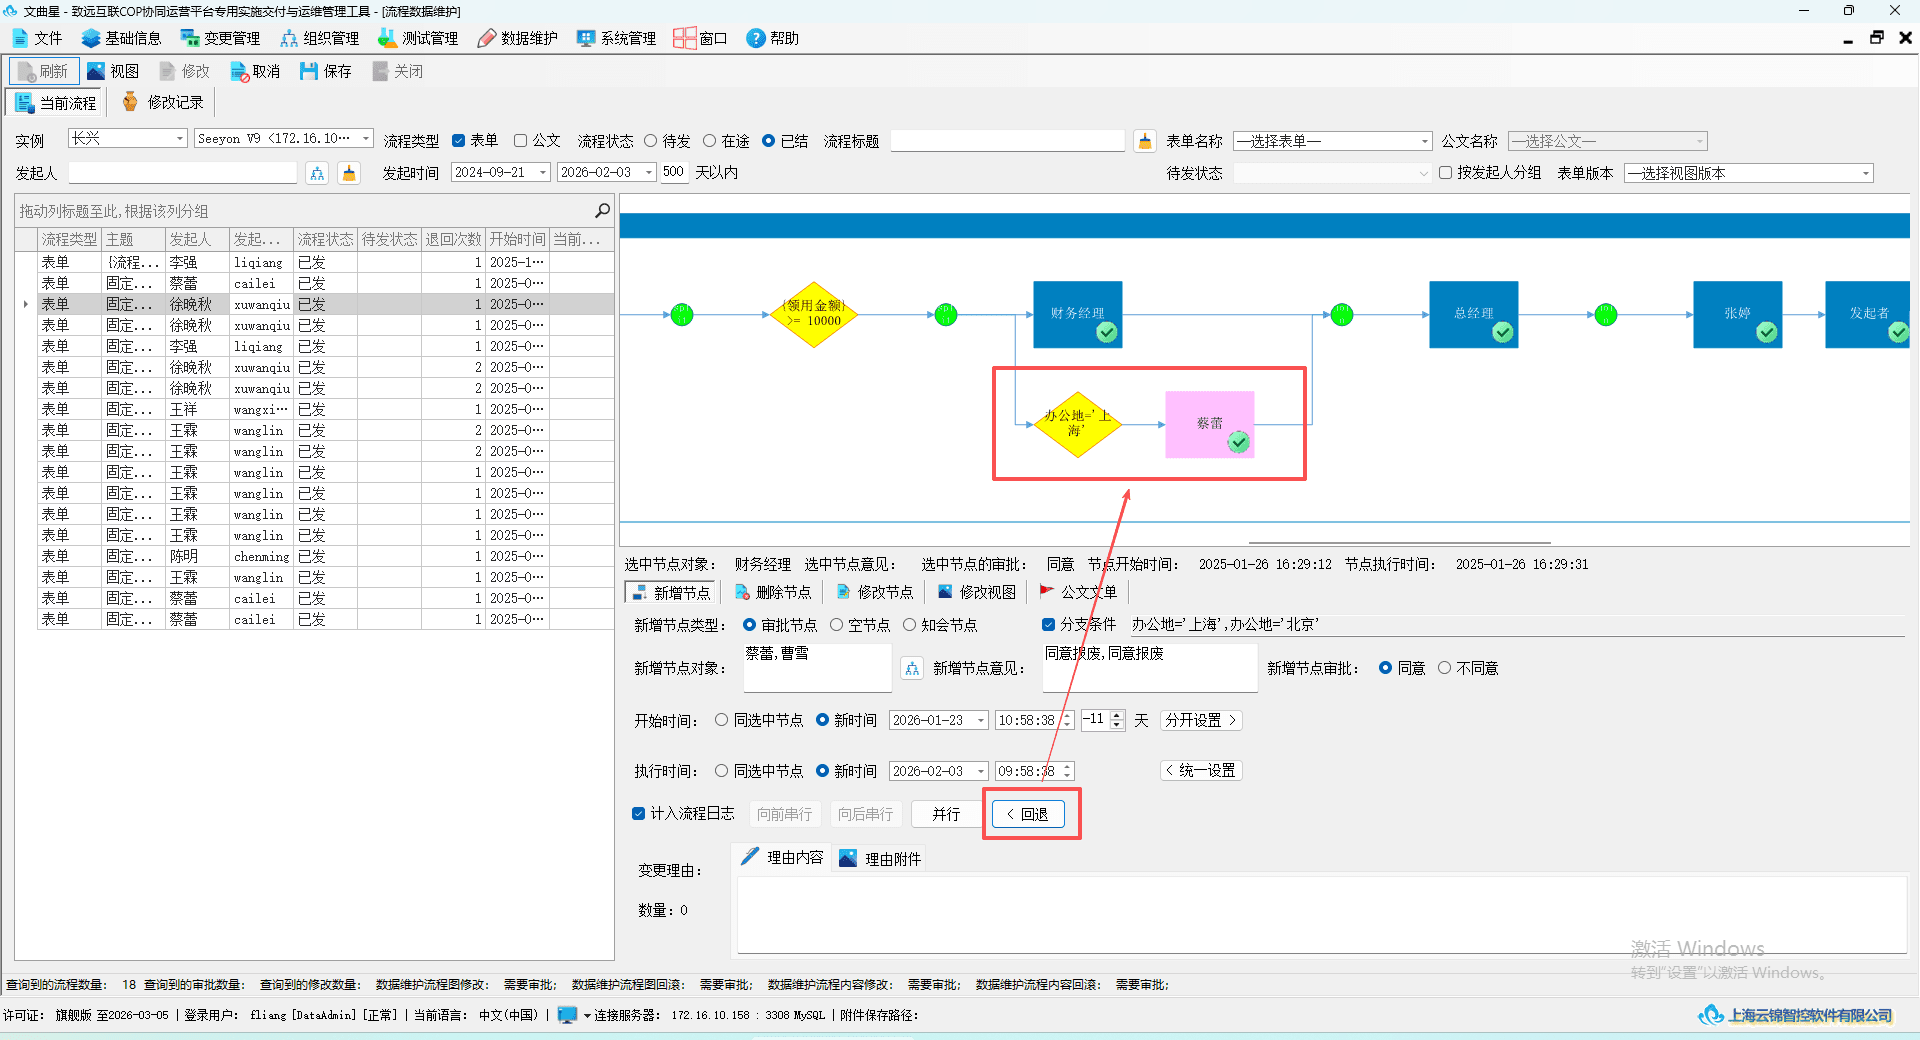
Task: Click the 保存 save toolbar icon
Action: click(309, 72)
